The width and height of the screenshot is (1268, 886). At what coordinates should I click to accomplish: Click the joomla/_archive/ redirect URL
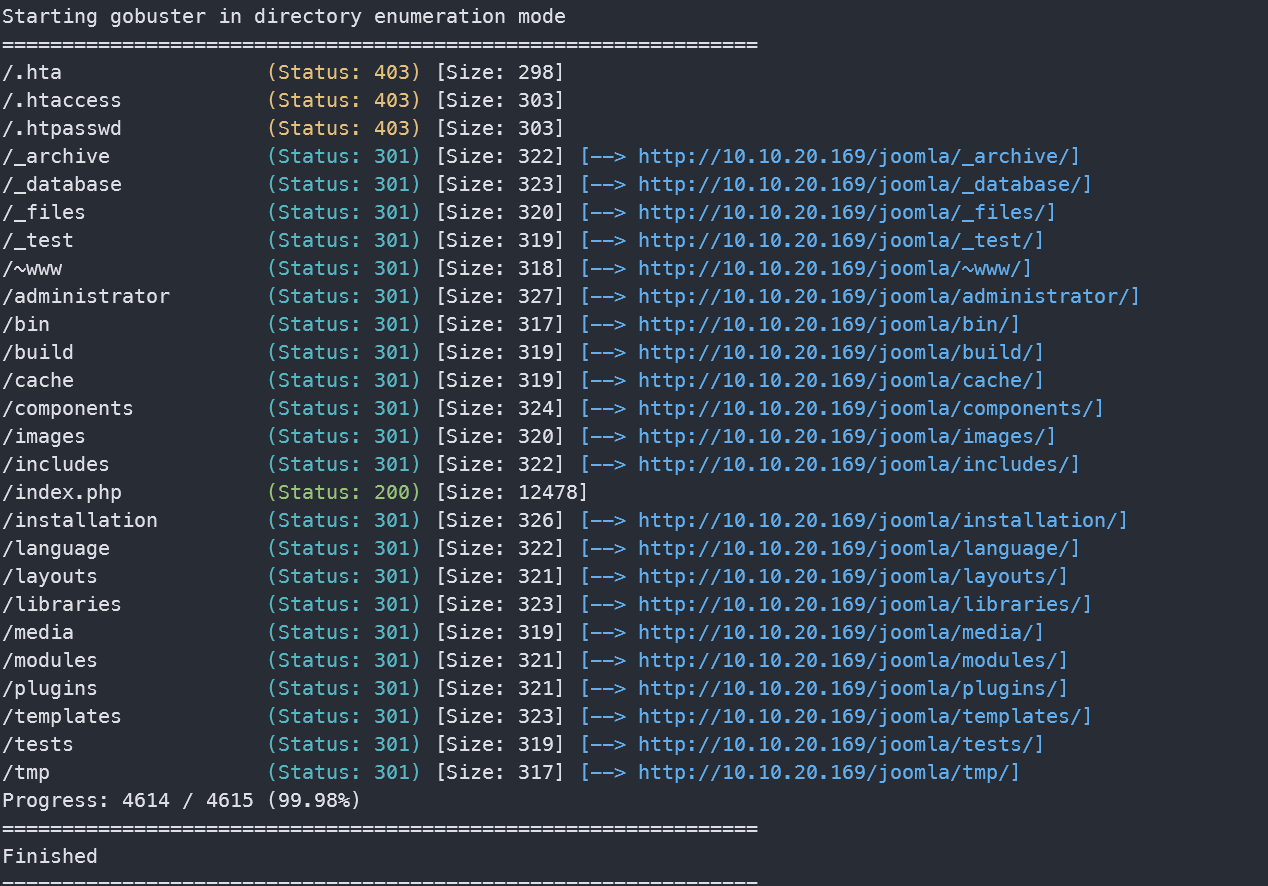pyautogui.click(x=854, y=156)
